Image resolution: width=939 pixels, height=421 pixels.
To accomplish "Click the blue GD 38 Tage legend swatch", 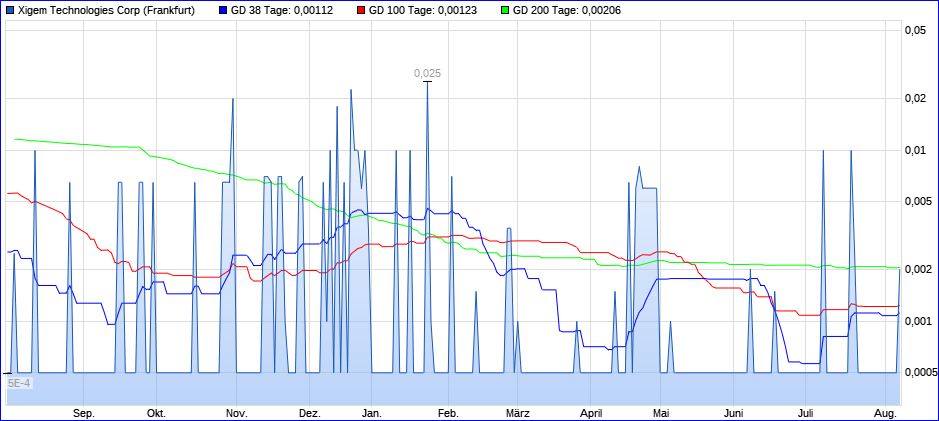I will click(222, 10).
